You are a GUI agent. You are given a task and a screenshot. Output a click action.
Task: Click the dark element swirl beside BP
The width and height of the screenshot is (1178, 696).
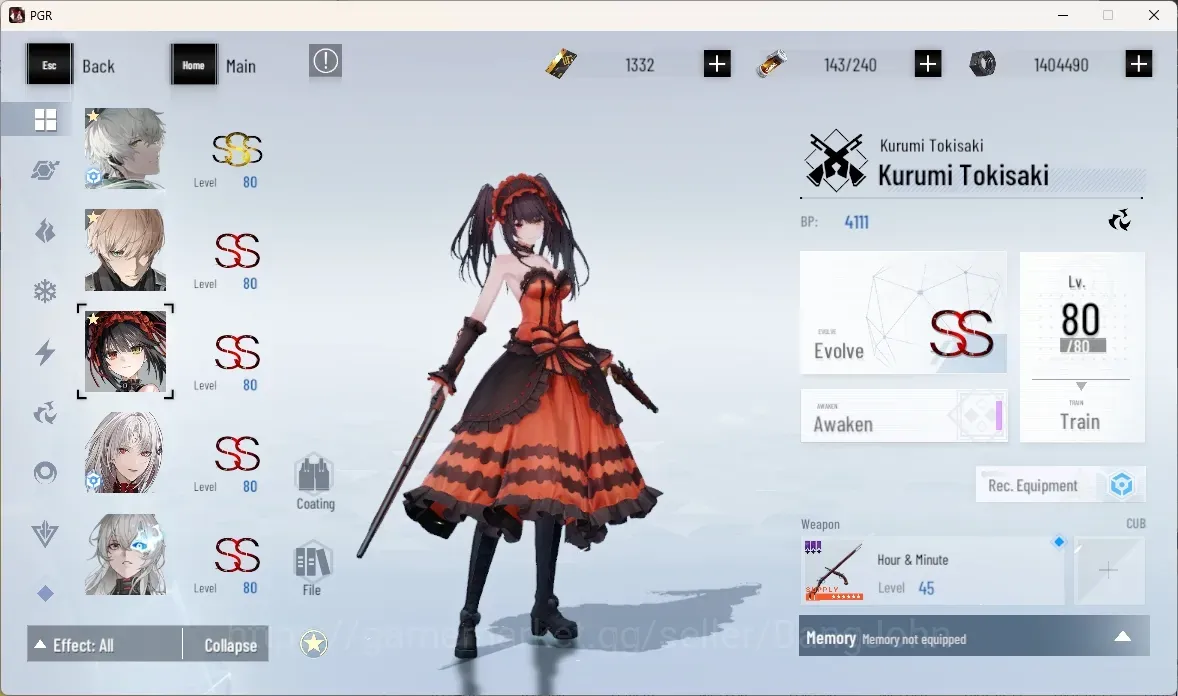point(1119,220)
